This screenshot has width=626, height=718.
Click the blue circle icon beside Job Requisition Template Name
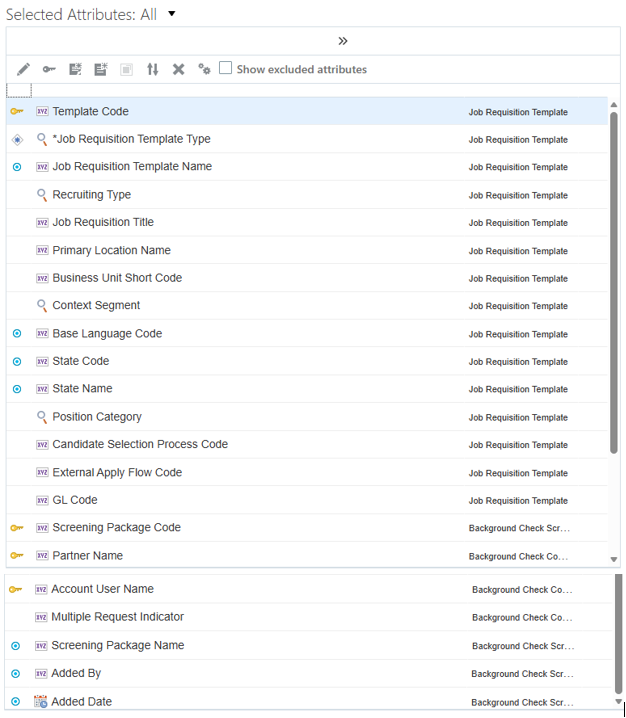point(17,167)
